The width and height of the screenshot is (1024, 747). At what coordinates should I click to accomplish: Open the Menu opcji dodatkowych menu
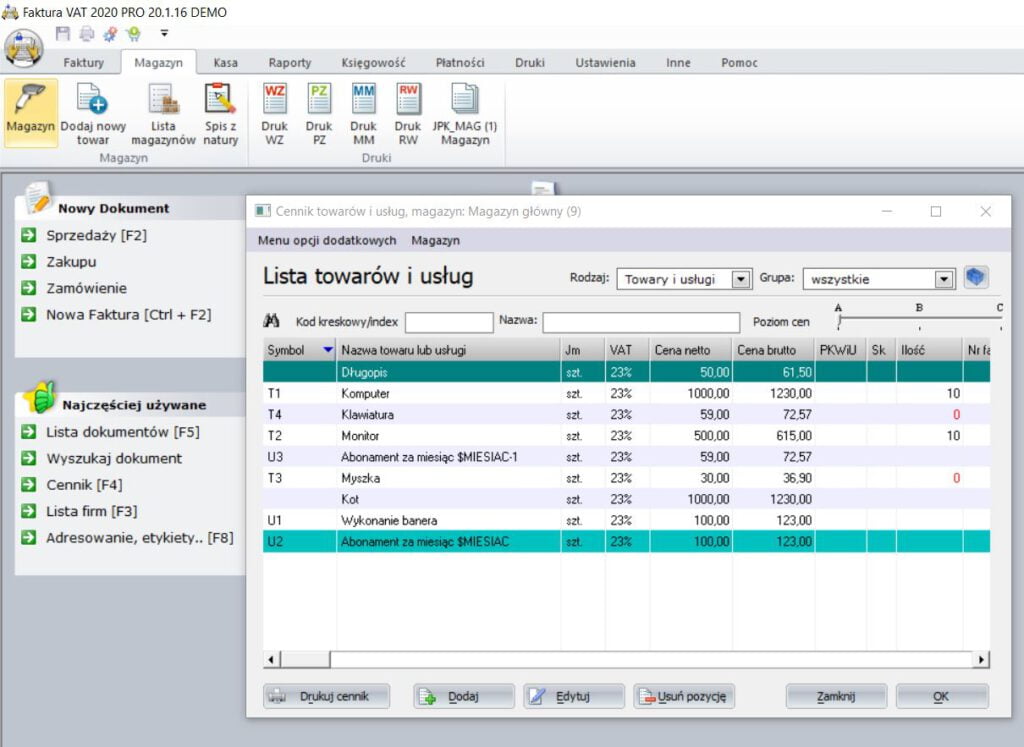(x=327, y=240)
